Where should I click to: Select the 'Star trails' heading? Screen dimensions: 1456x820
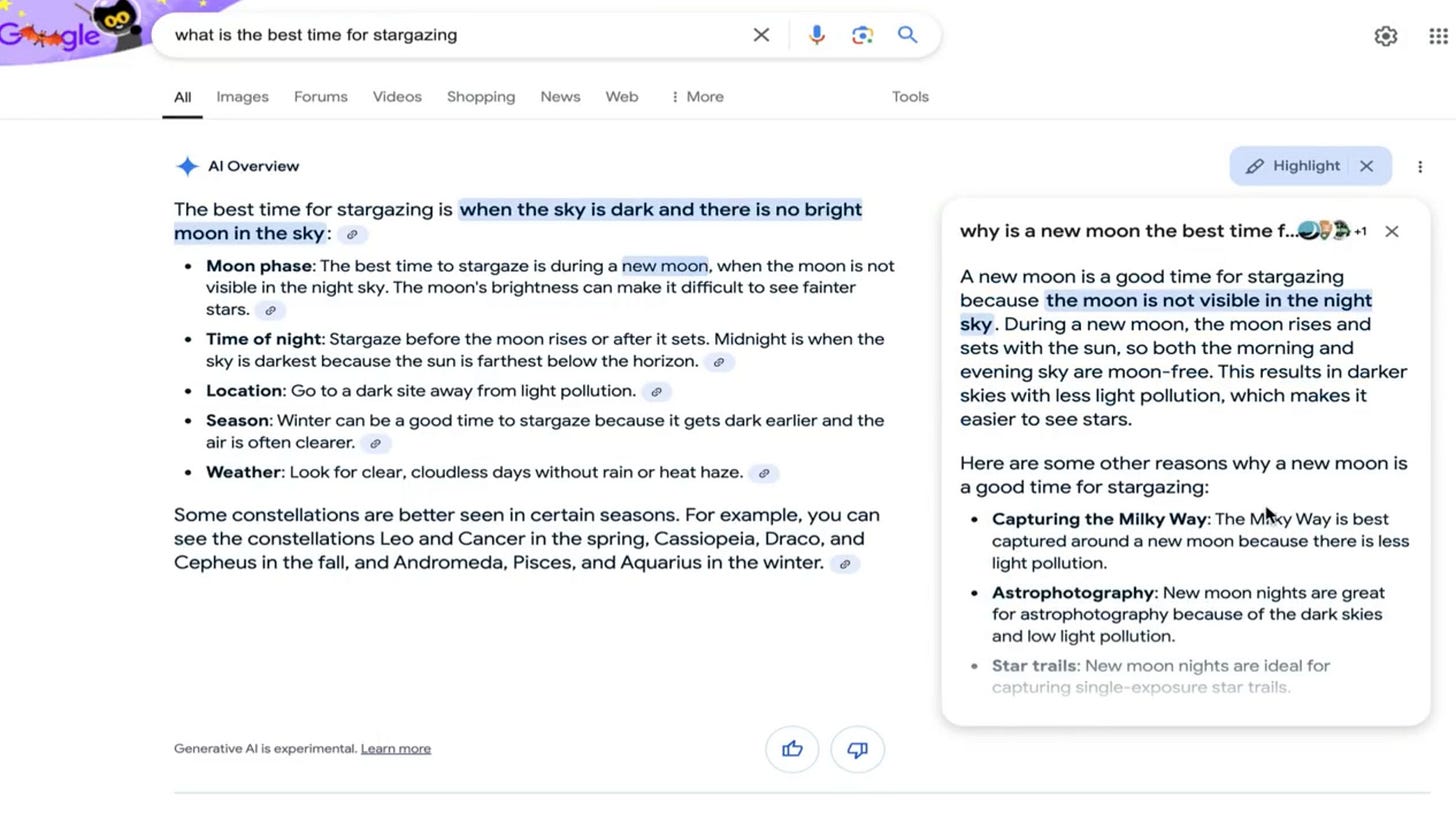pyautogui.click(x=1034, y=666)
